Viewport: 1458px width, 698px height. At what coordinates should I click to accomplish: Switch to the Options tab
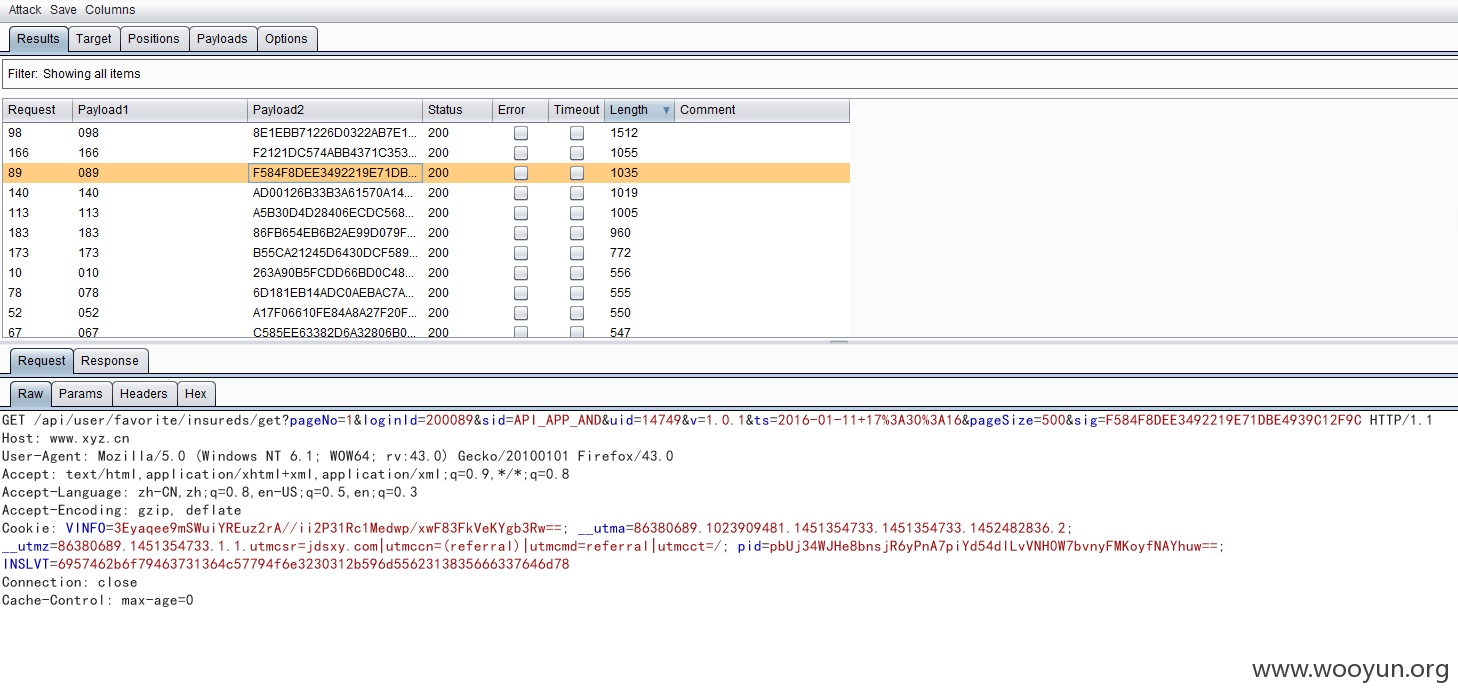(x=287, y=39)
